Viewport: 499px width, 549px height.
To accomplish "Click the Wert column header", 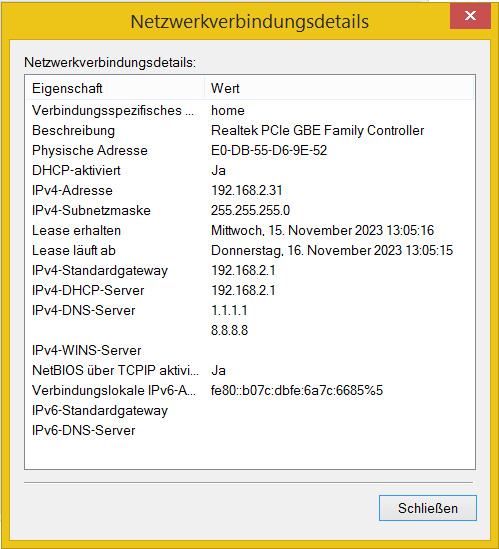I will tap(339, 88).
